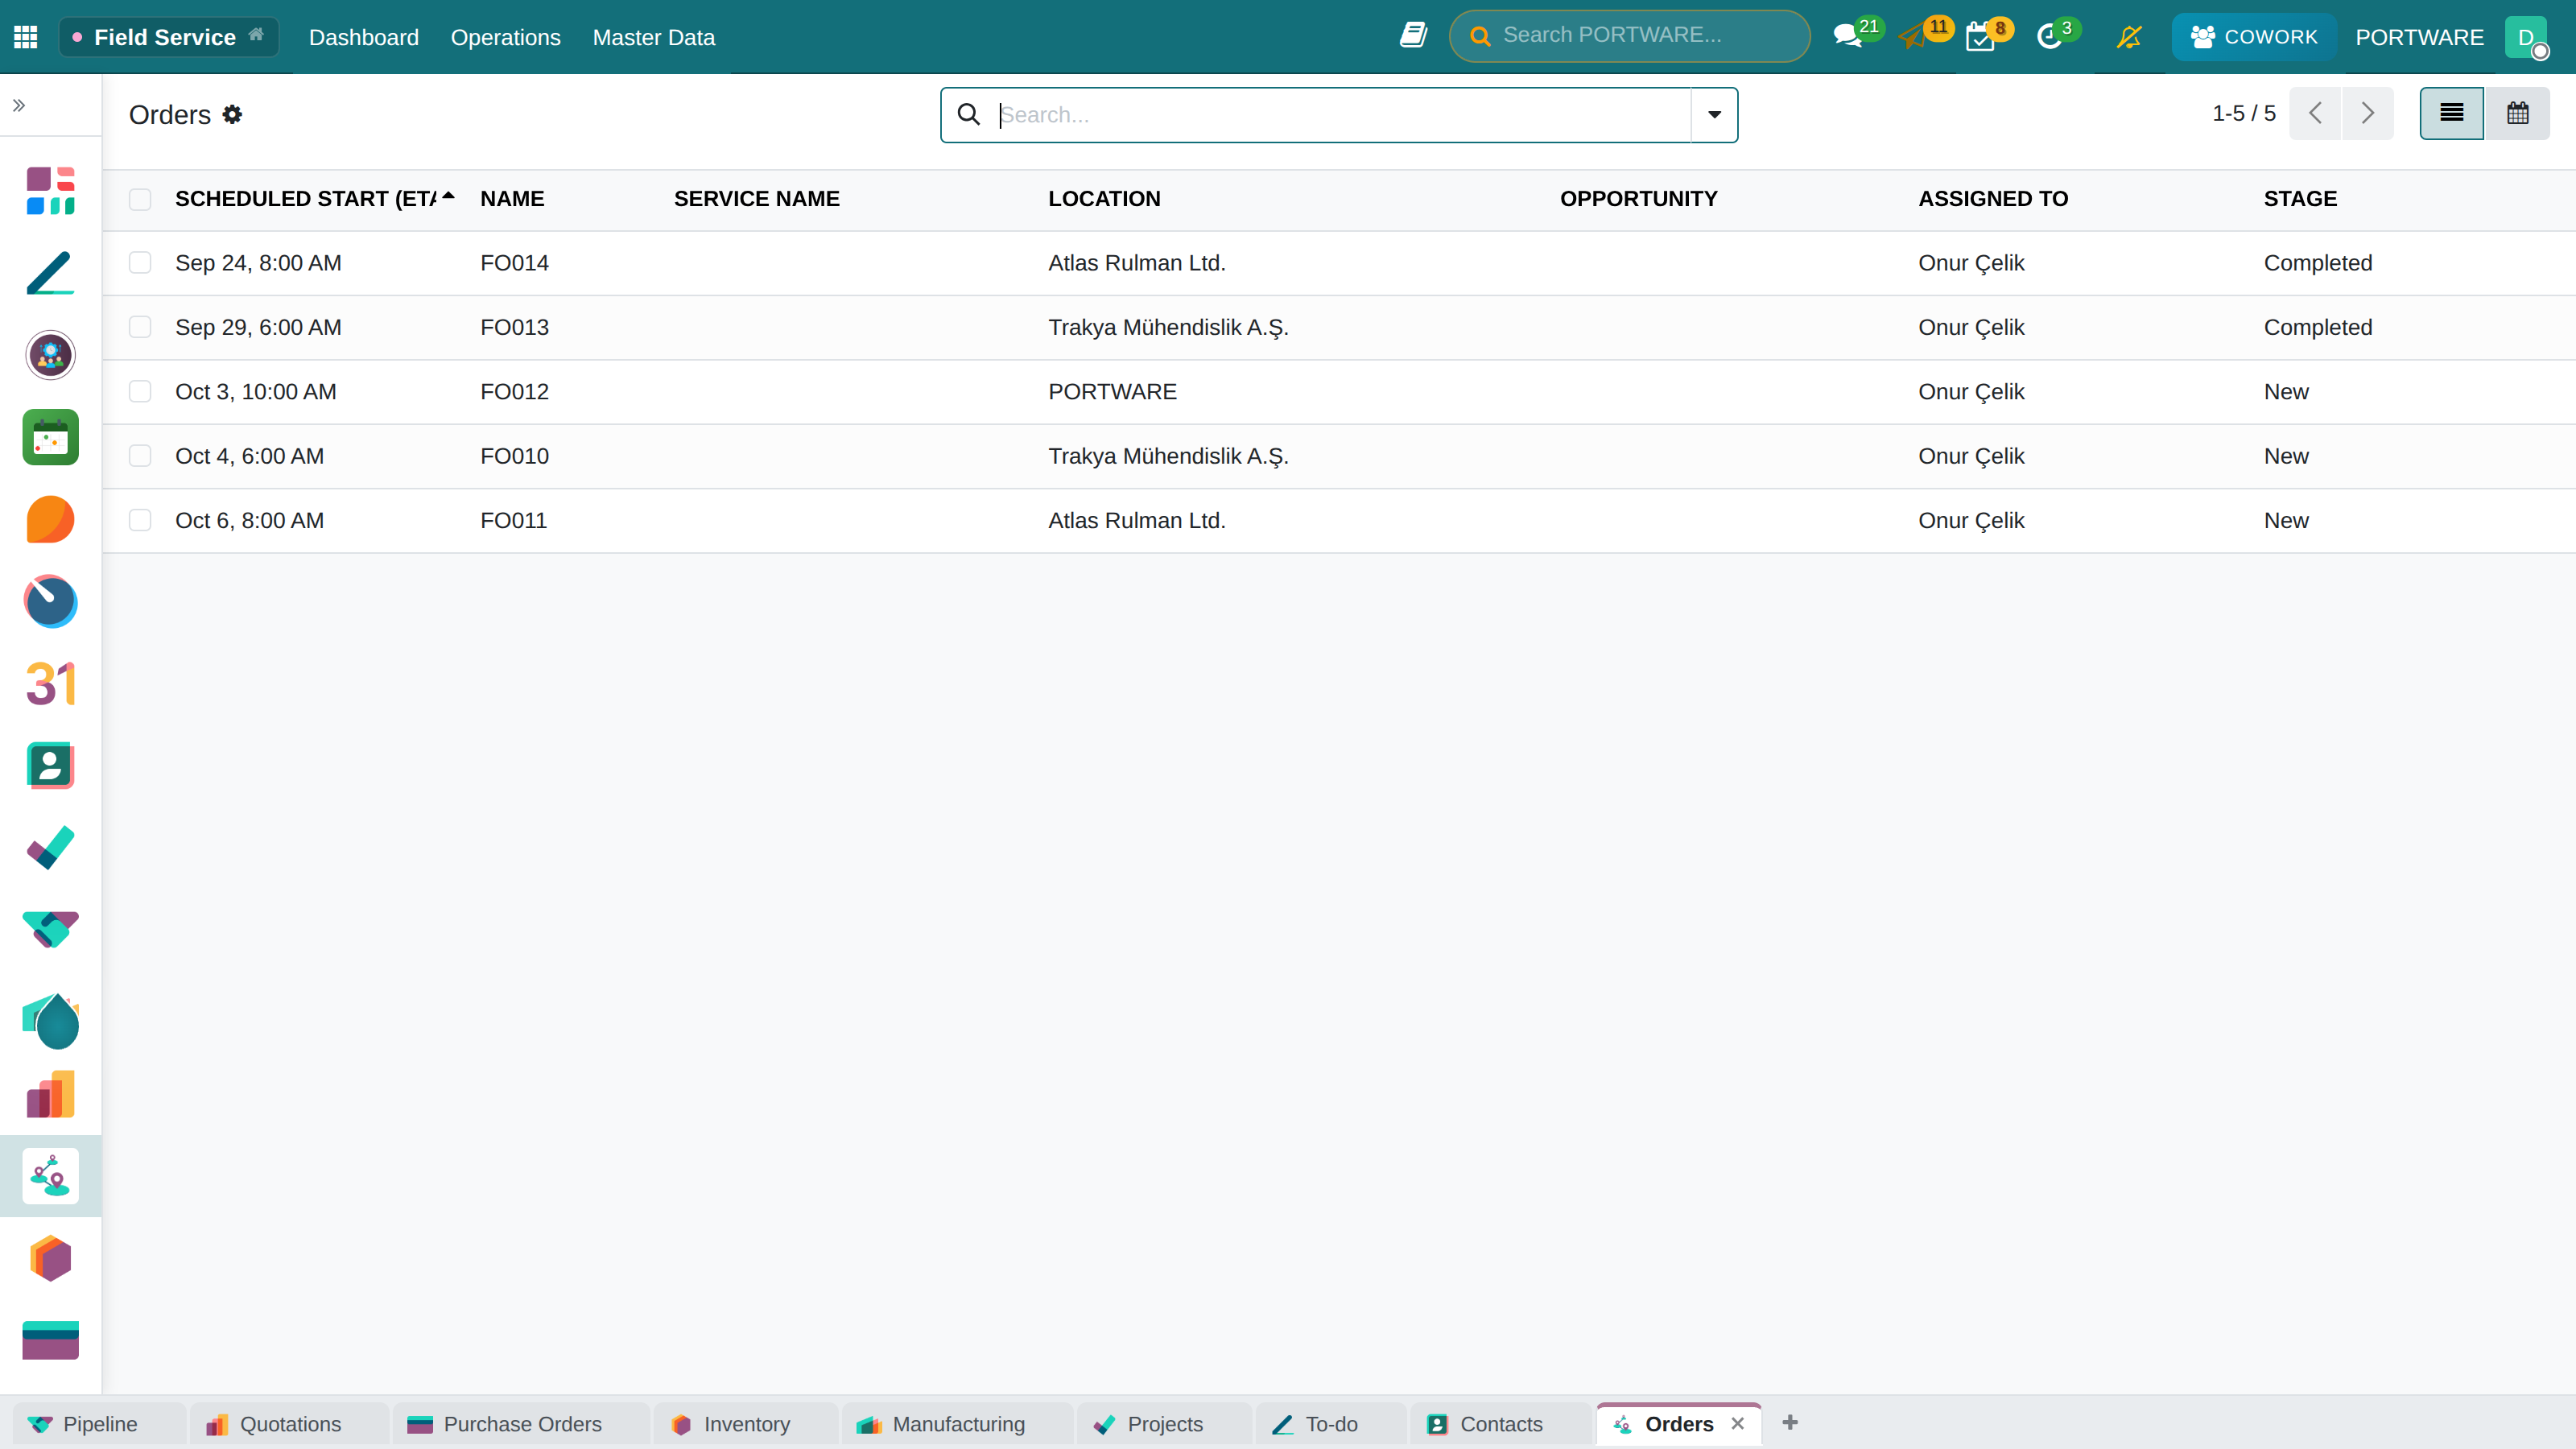This screenshot has width=2576, height=1449.
Task: Go to previous page of orders
Action: pos(2315,113)
